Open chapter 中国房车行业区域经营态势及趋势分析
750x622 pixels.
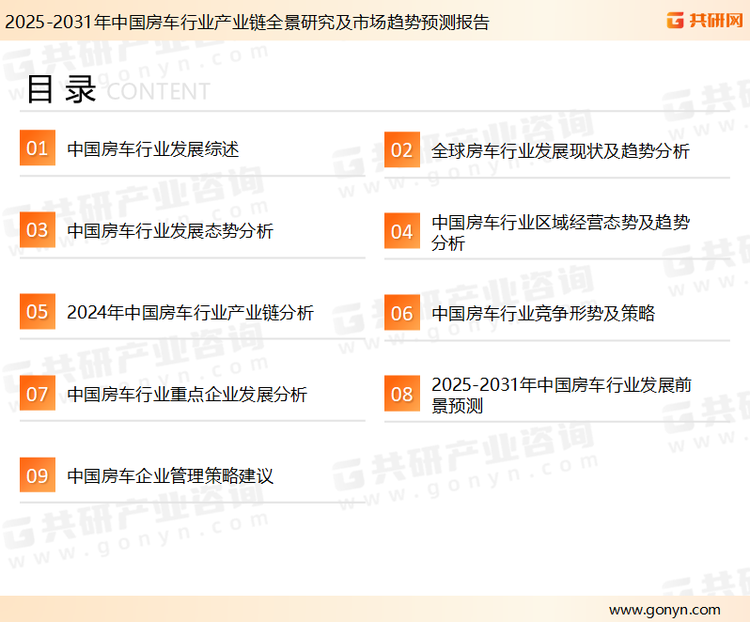pos(560,233)
